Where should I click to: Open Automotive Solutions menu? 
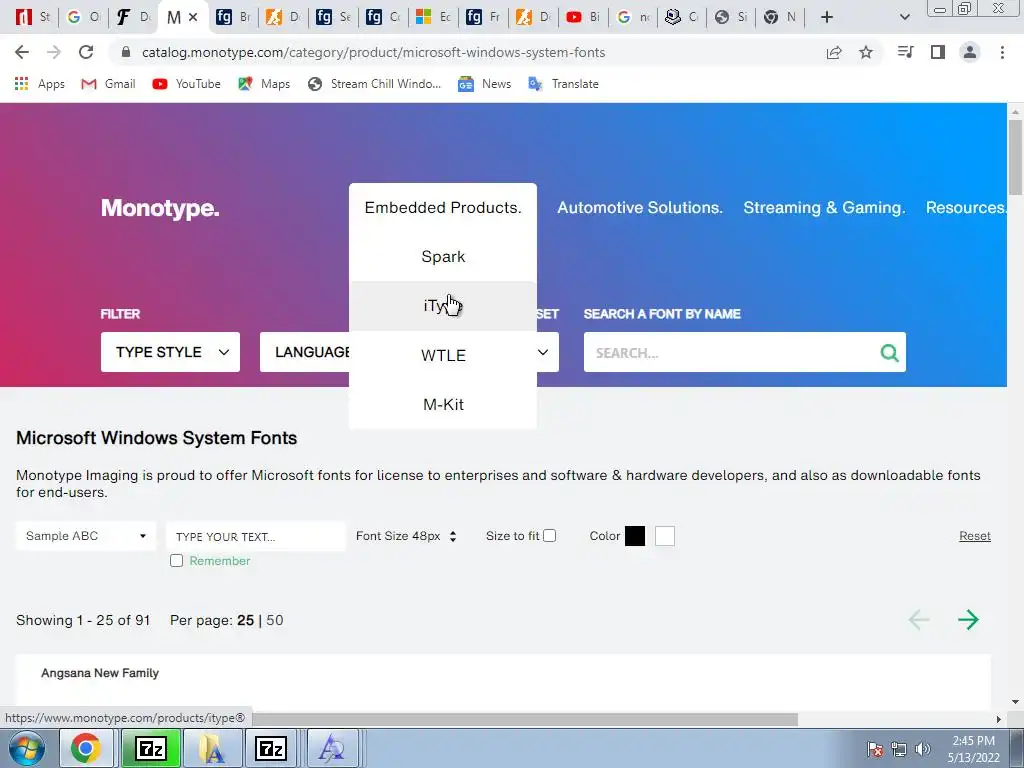(x=639, y=208)
